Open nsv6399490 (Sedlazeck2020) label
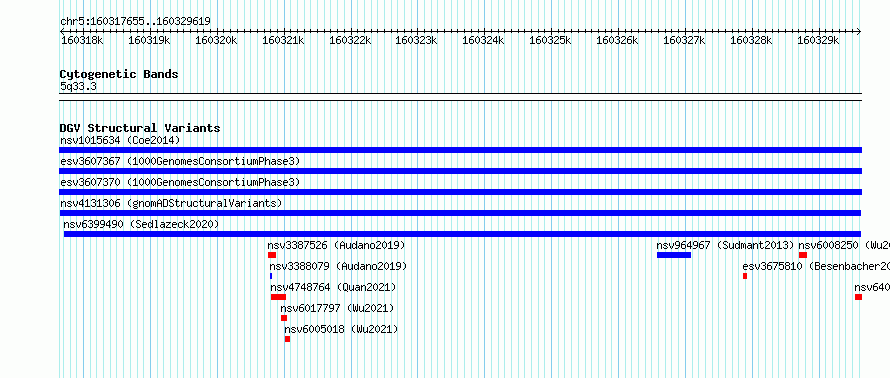 (x=141, y=224)
